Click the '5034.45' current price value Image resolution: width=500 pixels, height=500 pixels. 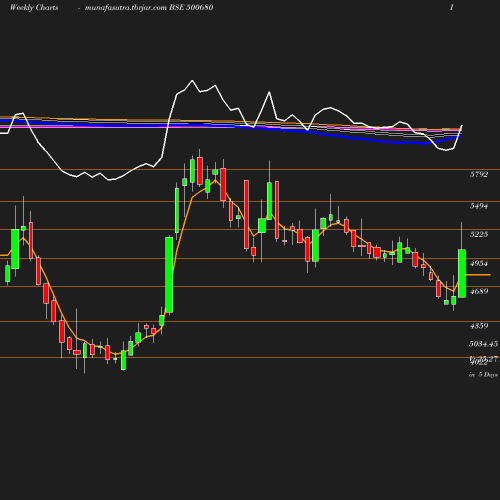click(483, 344)
